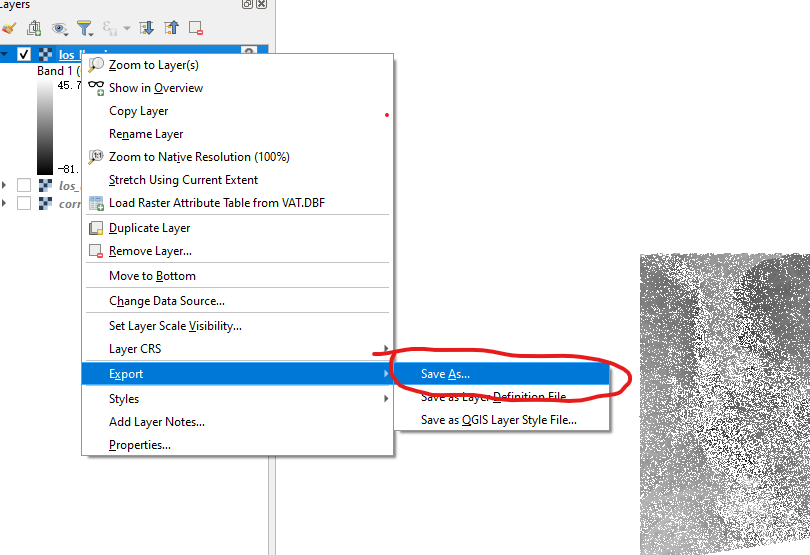Choose Set Layer Scale Visibility...
810x555 pixels.
[x=238, y=326]
